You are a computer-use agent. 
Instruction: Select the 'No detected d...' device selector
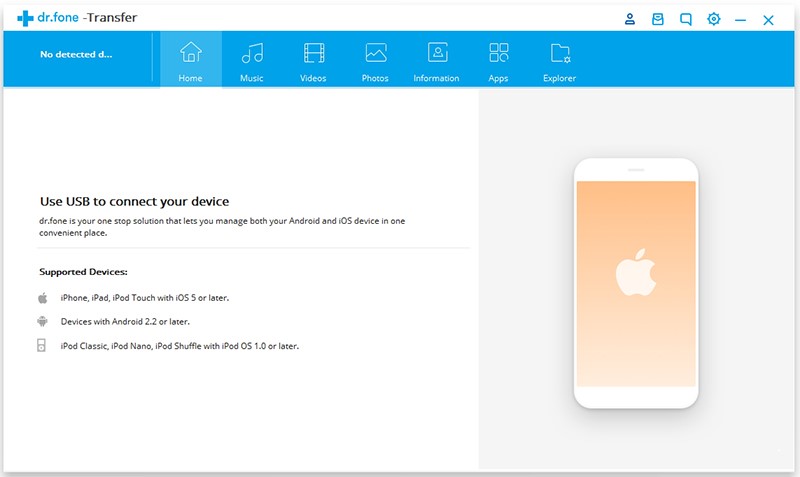pyautogui.click(x=76, y=55)
